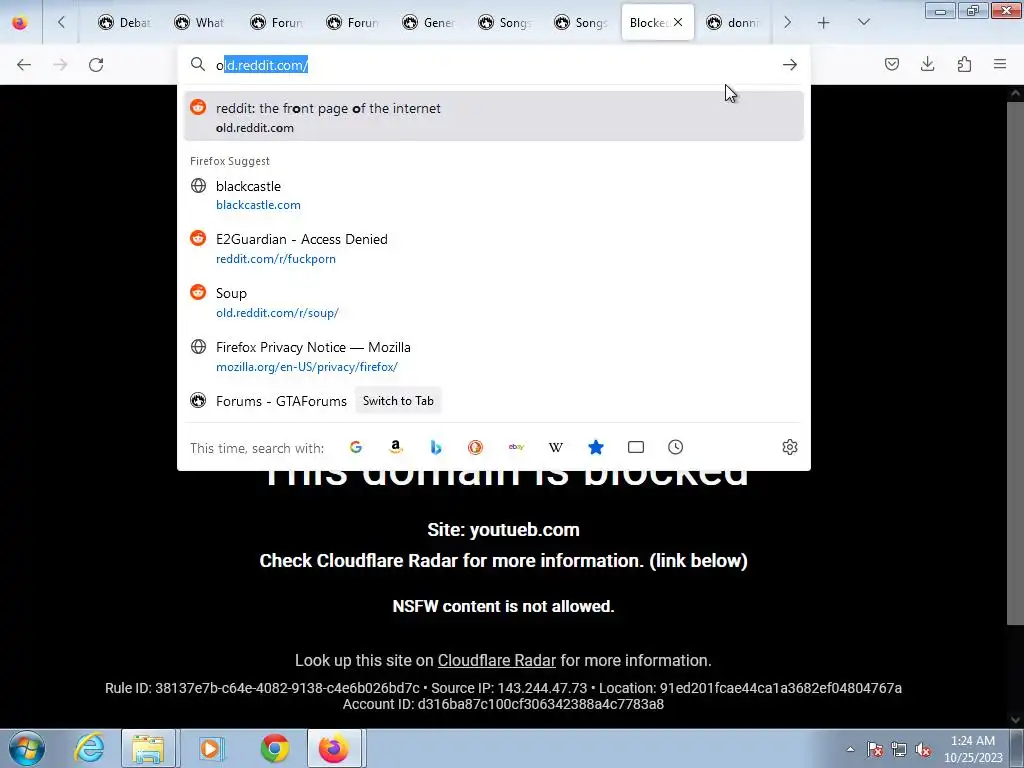This screenshot has height=768, width=1024.
Task: Search open tabs with the tabs icon
Action: coord(635,447)
